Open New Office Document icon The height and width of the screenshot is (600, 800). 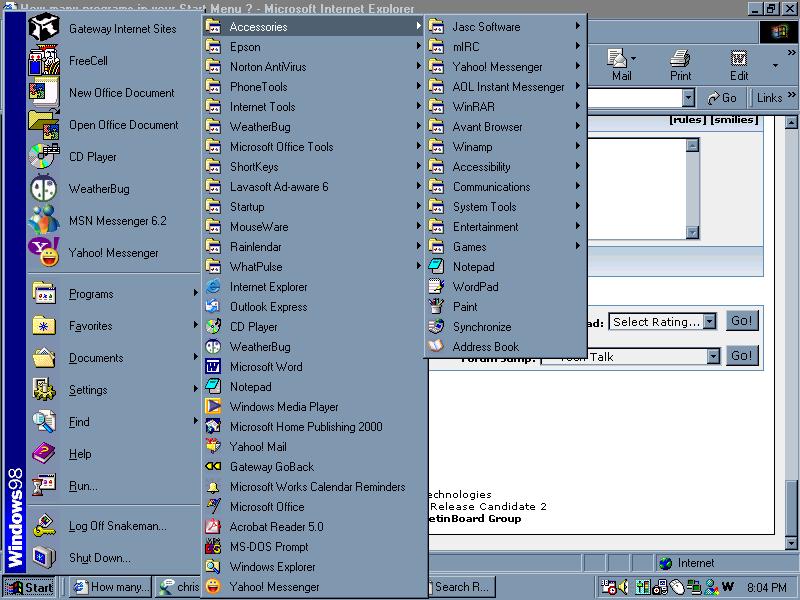(x=44, y=92)
